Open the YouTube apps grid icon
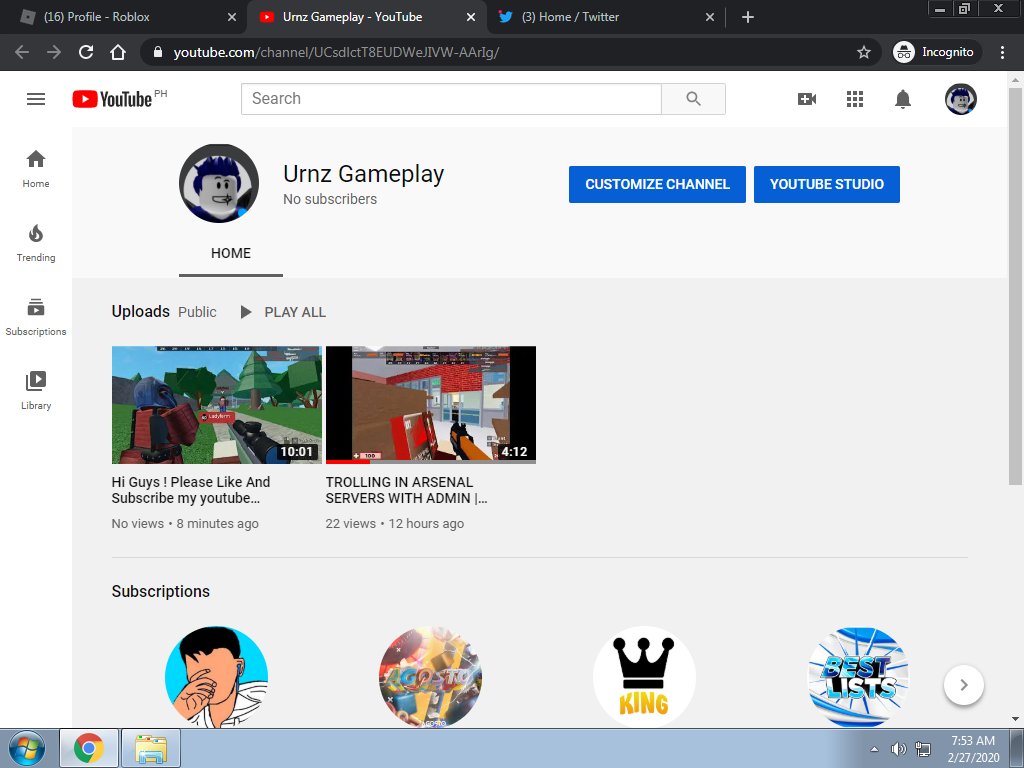This screenshot has height=768, width=1024. [855, 99]
